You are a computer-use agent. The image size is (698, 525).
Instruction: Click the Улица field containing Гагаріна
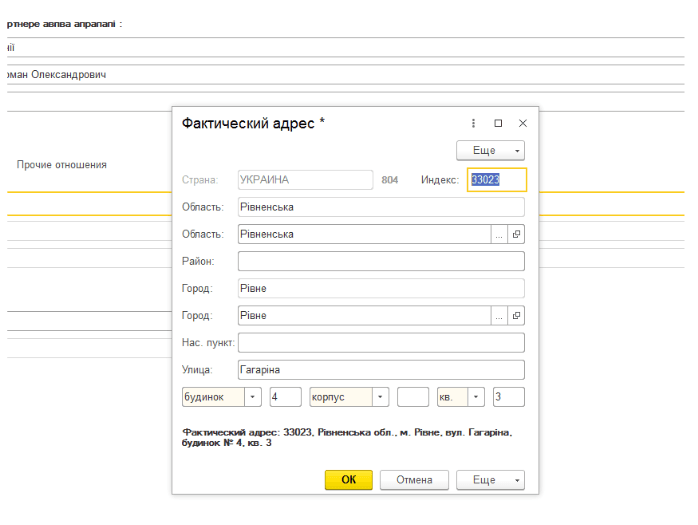[x=380, y=370]
